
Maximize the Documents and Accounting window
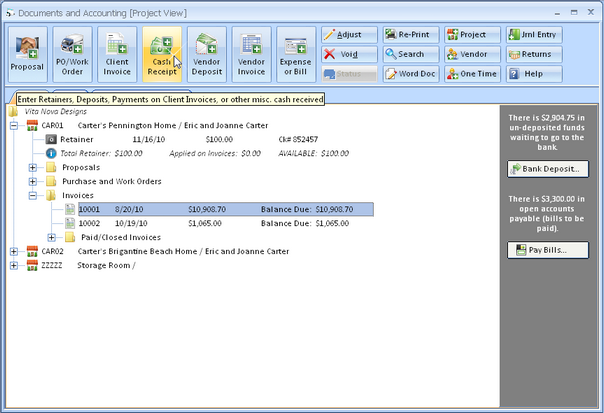(x=574, y=12)
